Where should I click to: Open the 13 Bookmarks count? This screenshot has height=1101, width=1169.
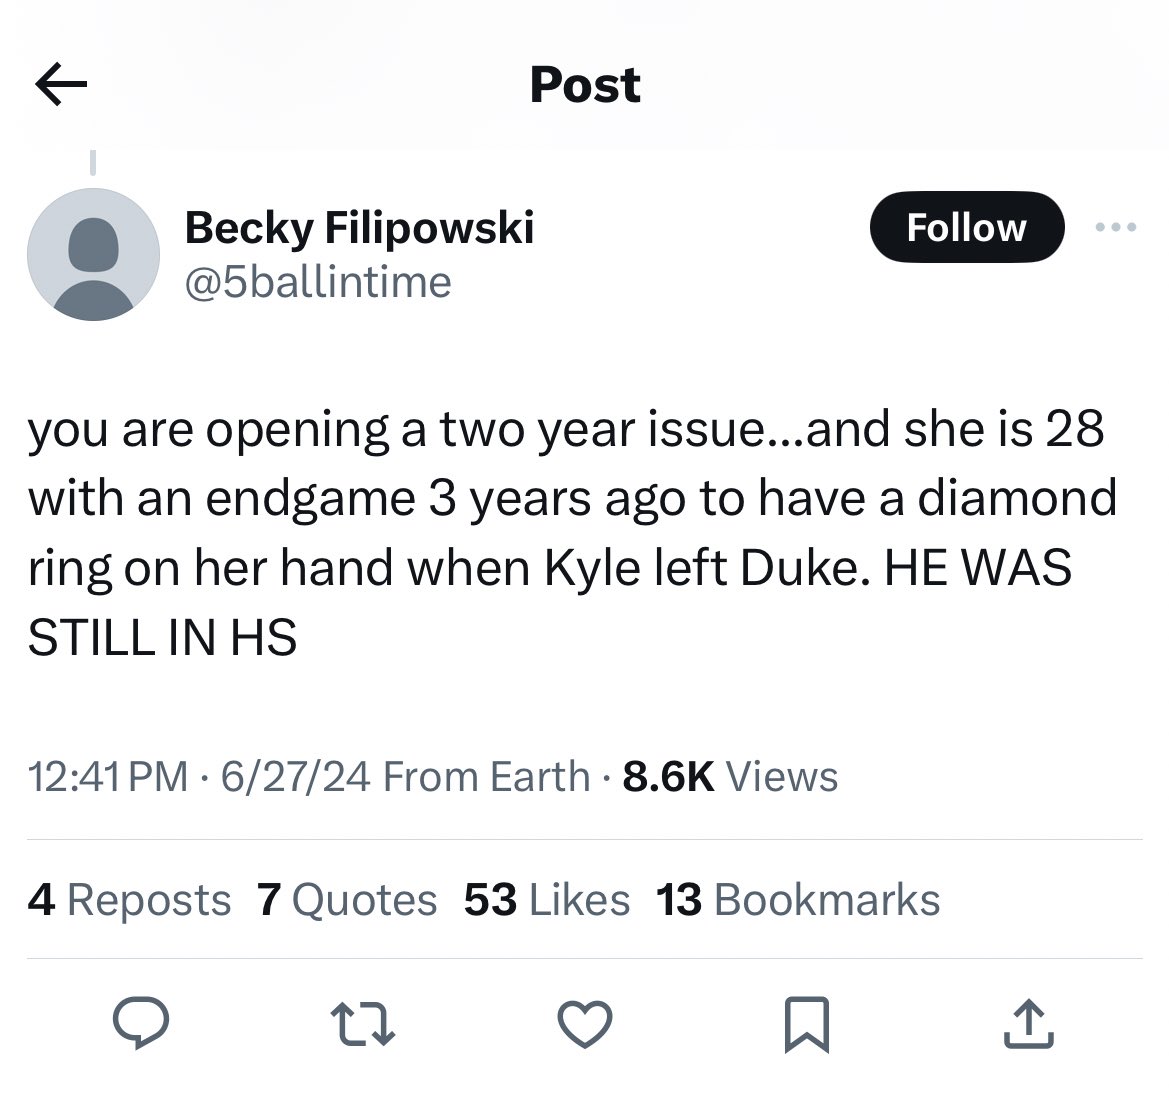[x=798, y=900]
